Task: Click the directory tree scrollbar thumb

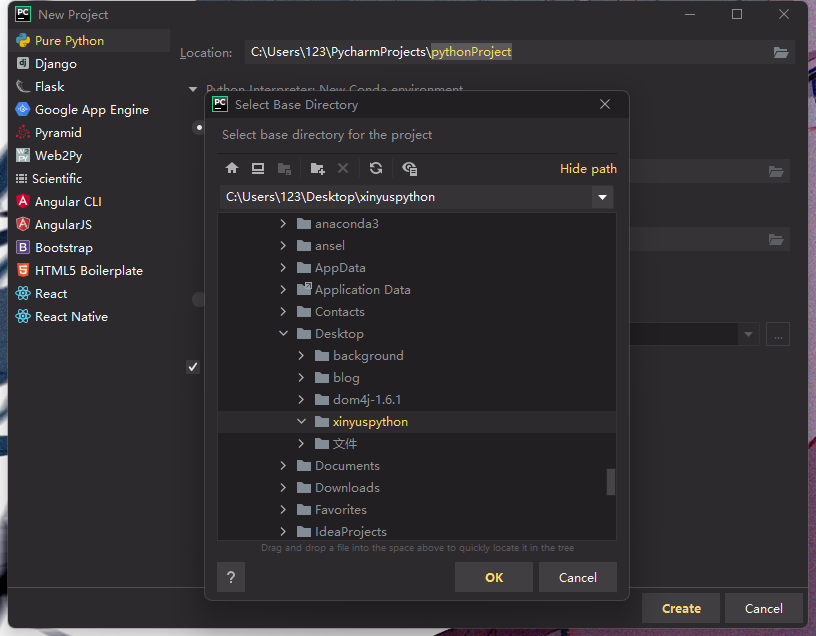Action: pos(610,482)
